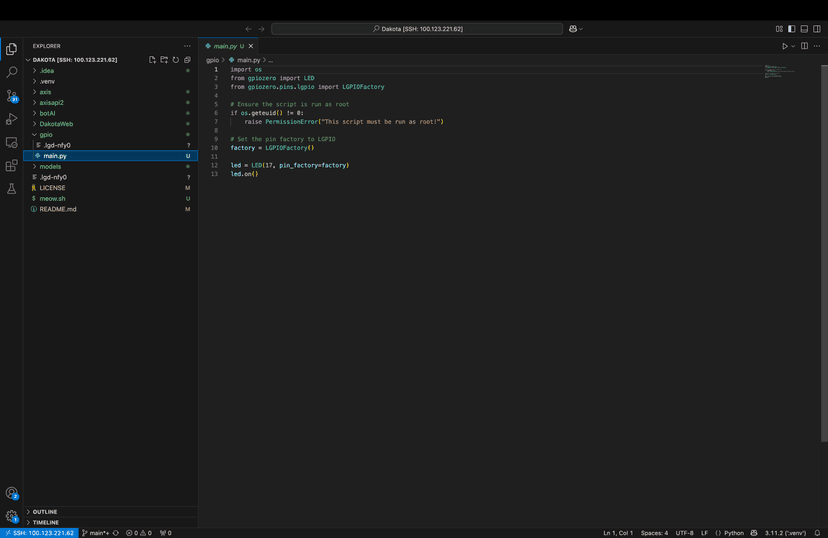Toggle the secondary side bar layout button

816,29
